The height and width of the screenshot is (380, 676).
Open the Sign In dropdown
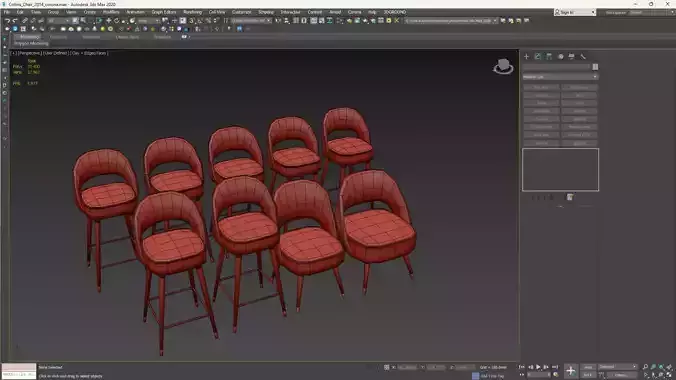coord(575,13)
